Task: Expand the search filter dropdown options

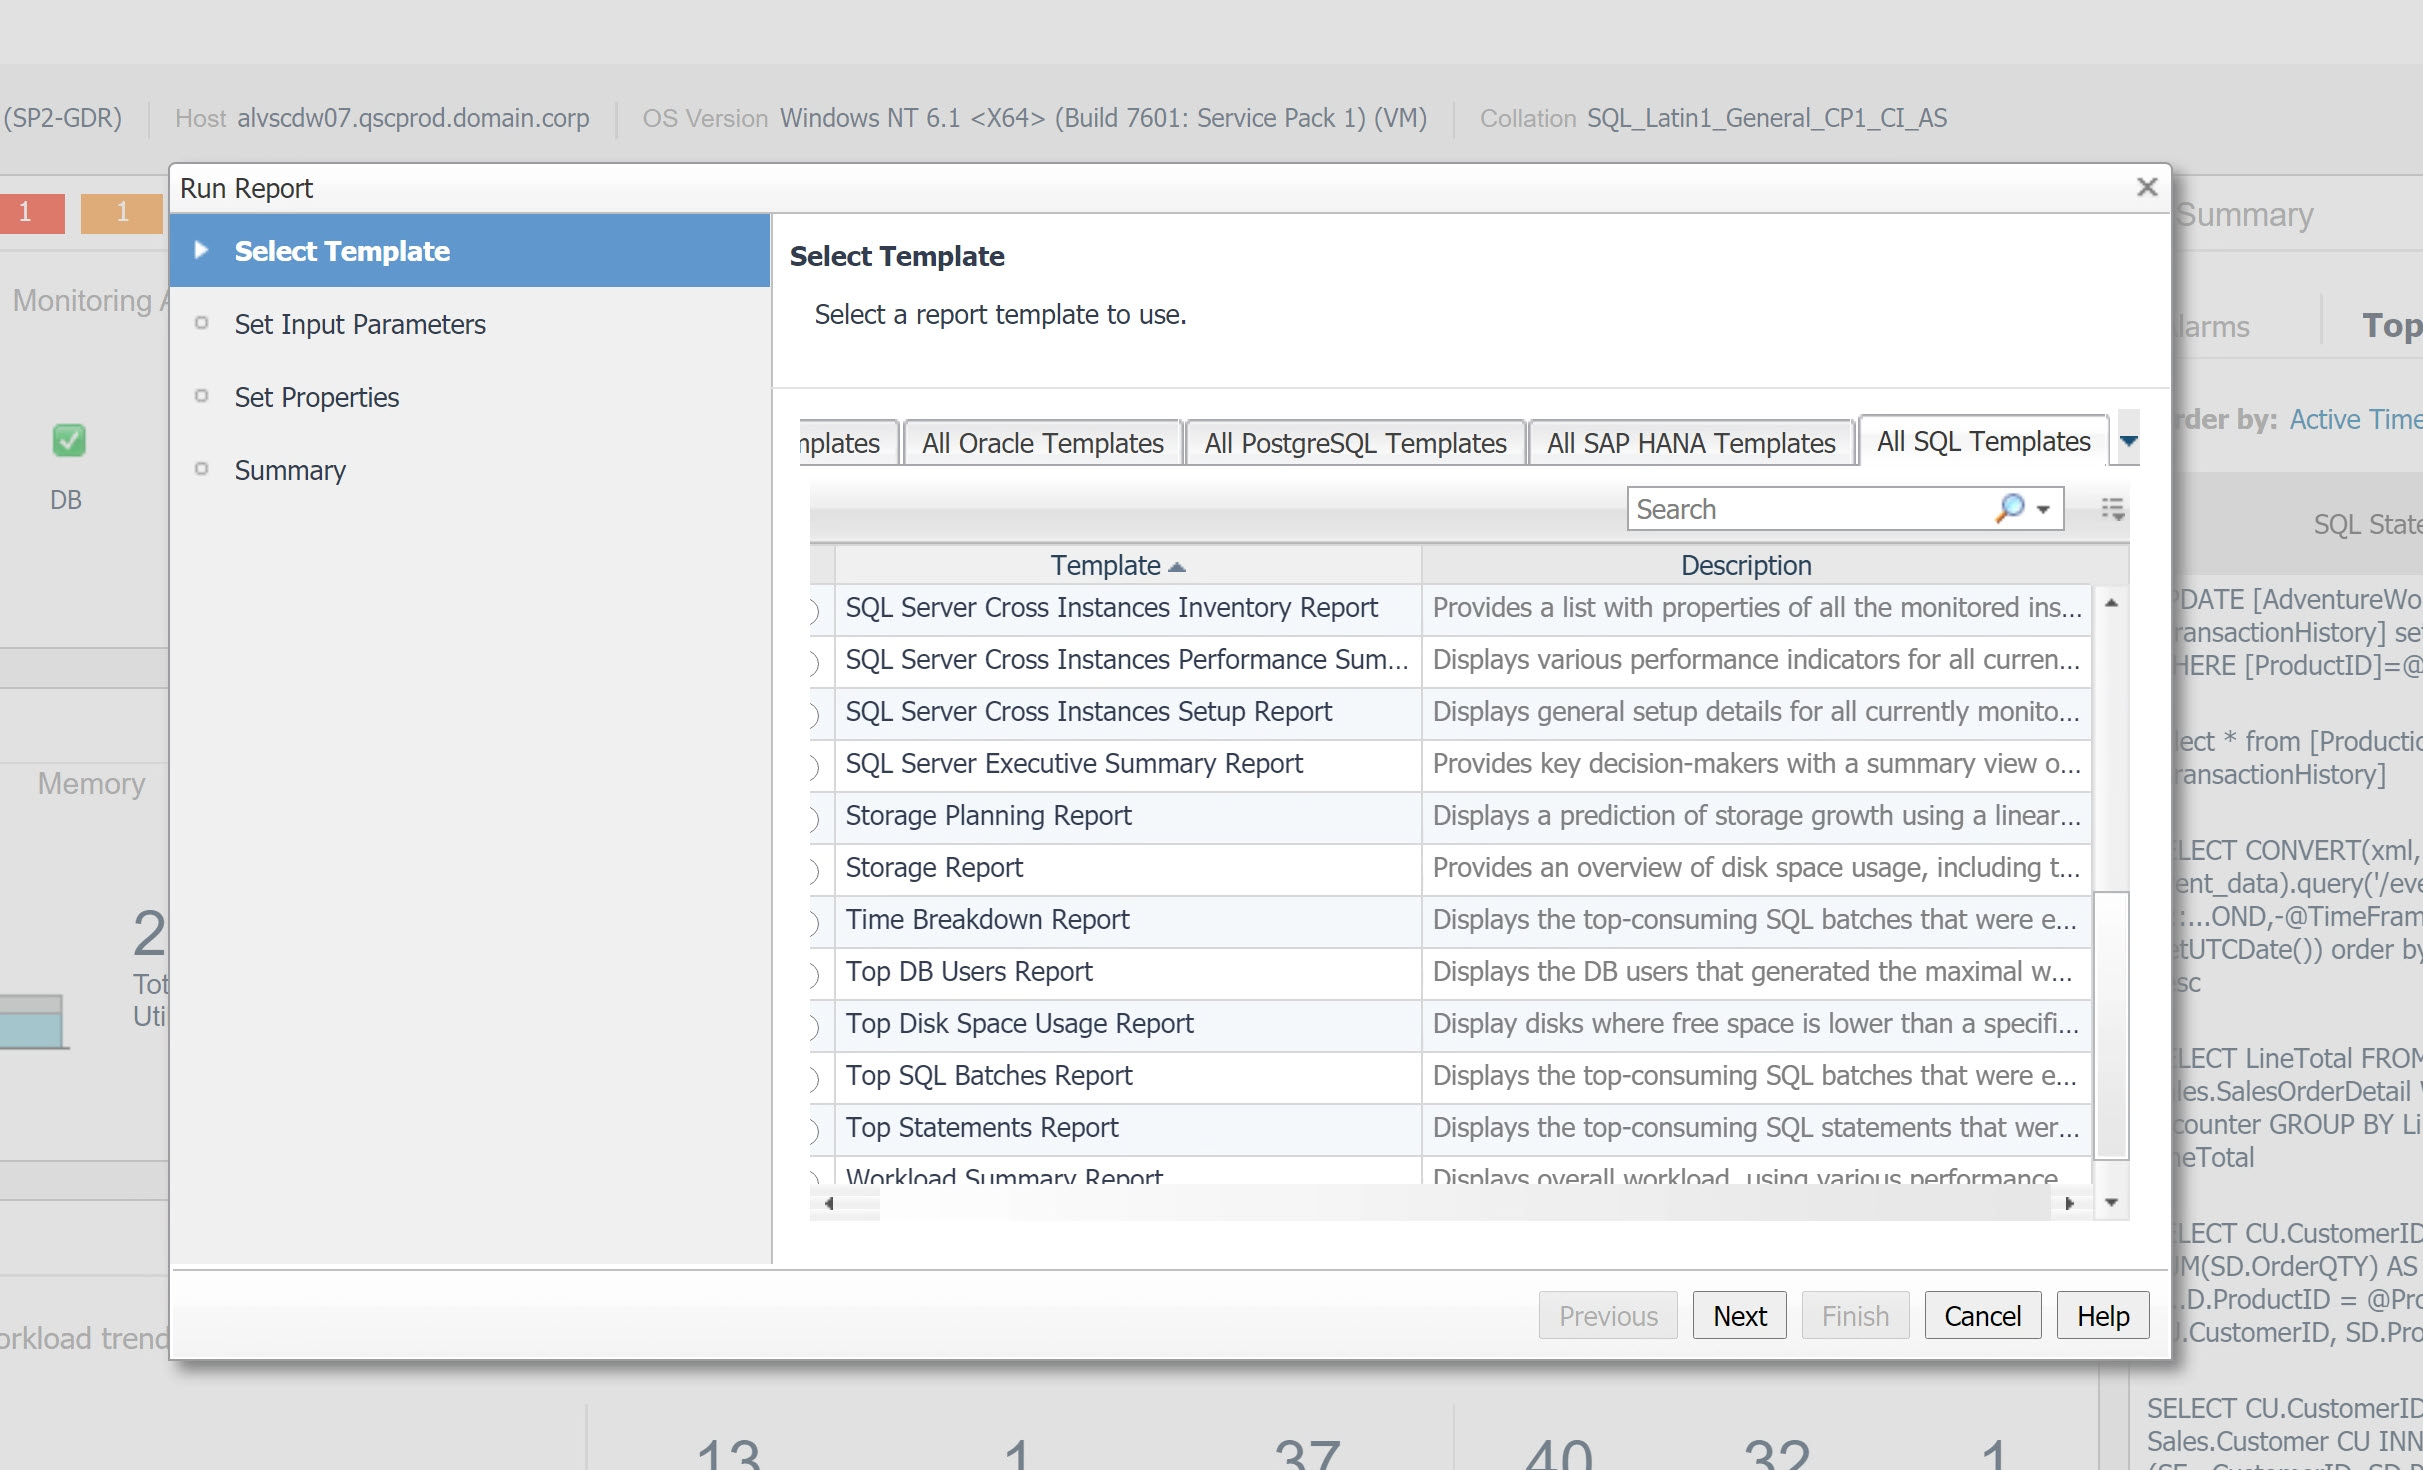Action: point(2042,509)
